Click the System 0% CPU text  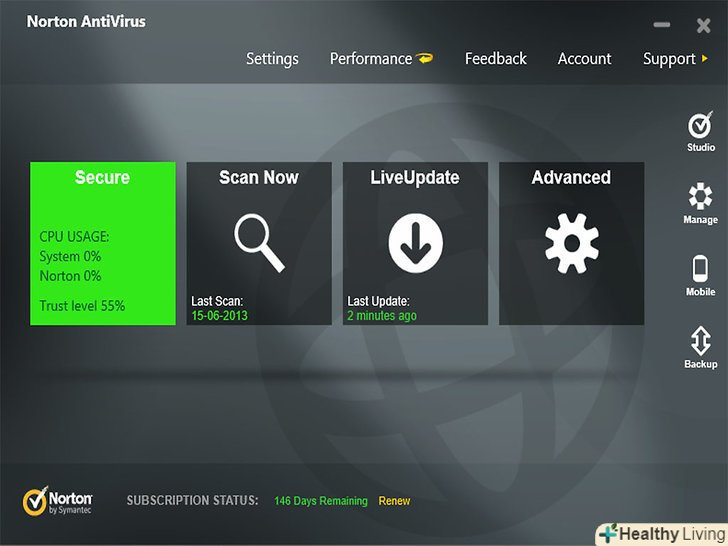[x=70, y=256]
